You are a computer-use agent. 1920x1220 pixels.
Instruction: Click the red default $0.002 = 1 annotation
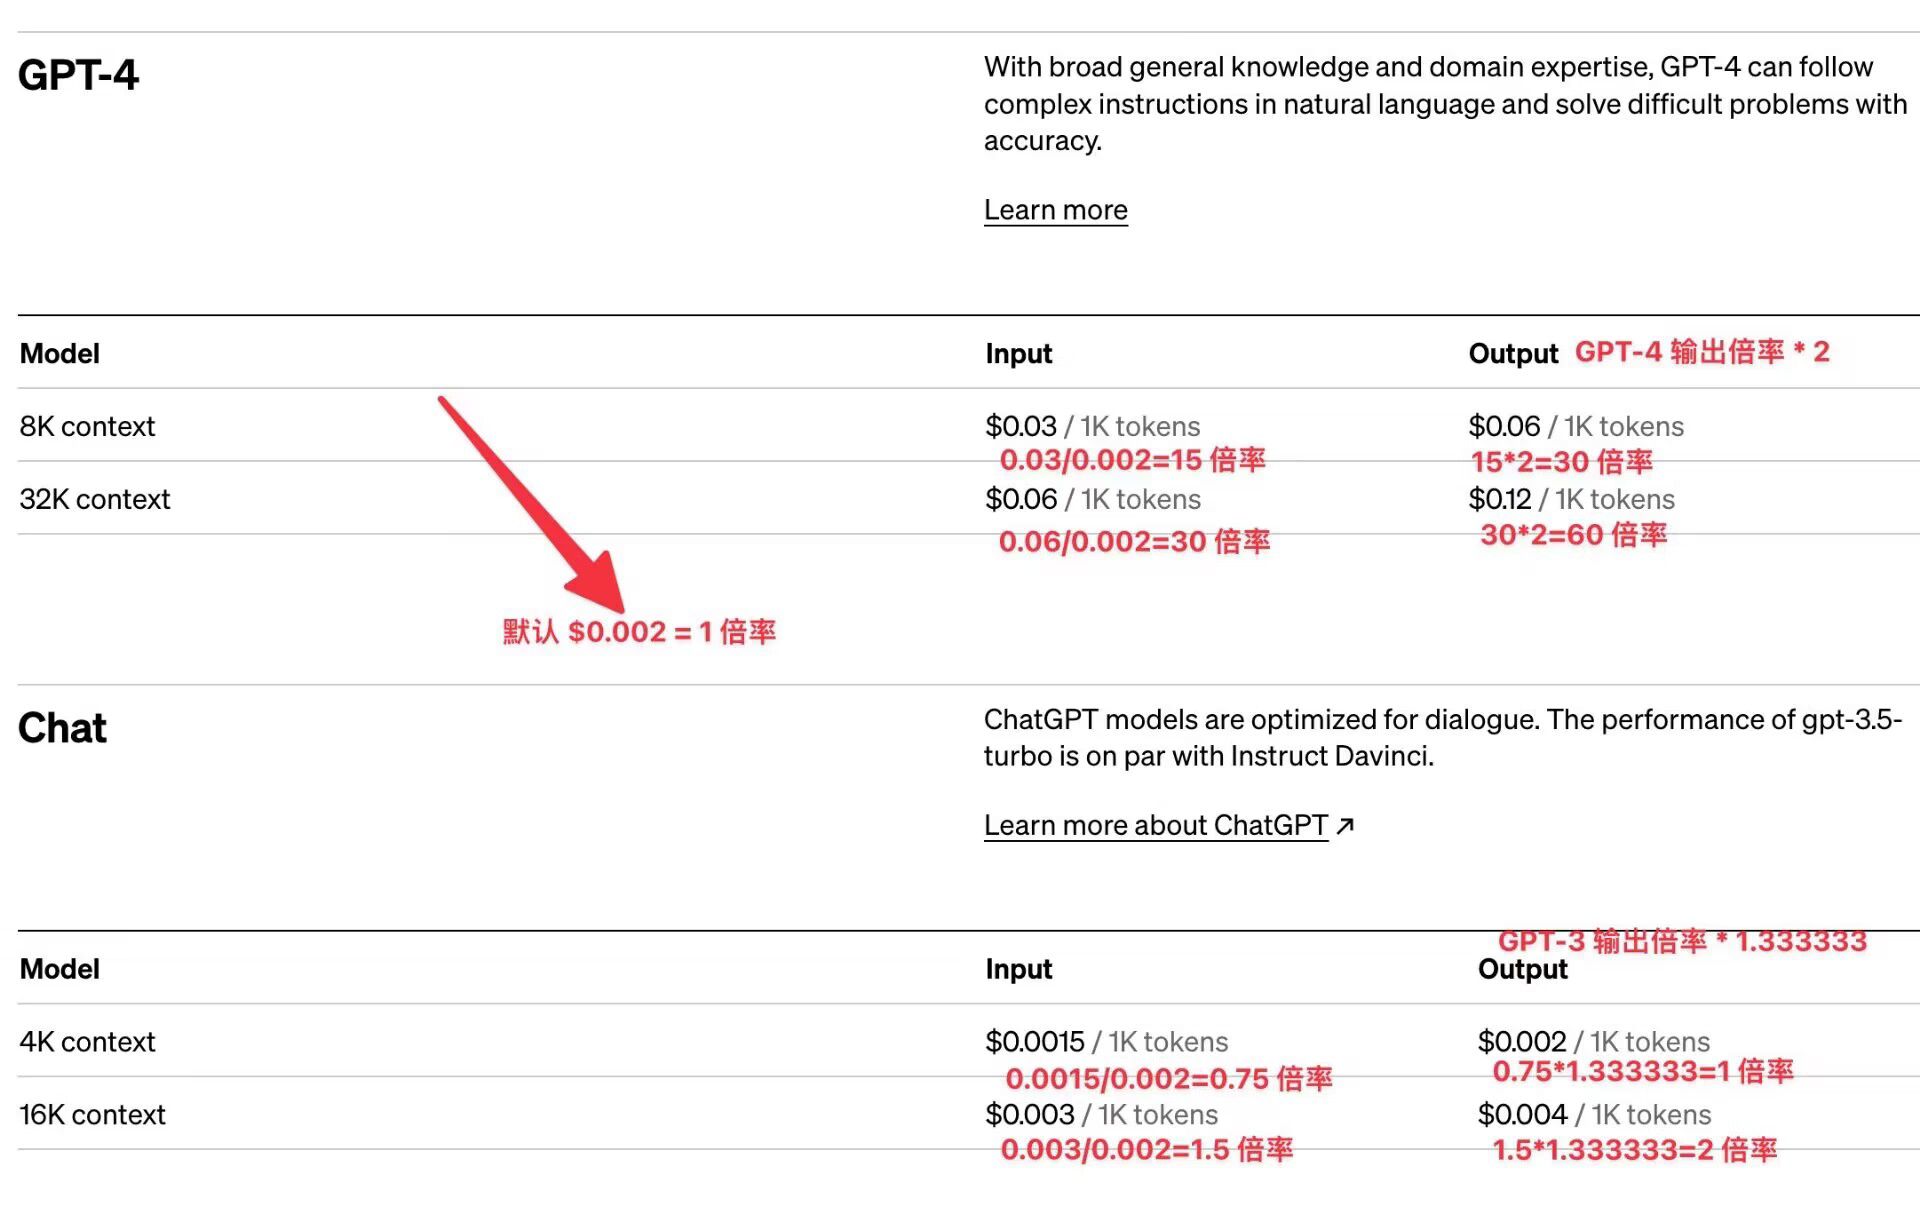tap(639, 632)
